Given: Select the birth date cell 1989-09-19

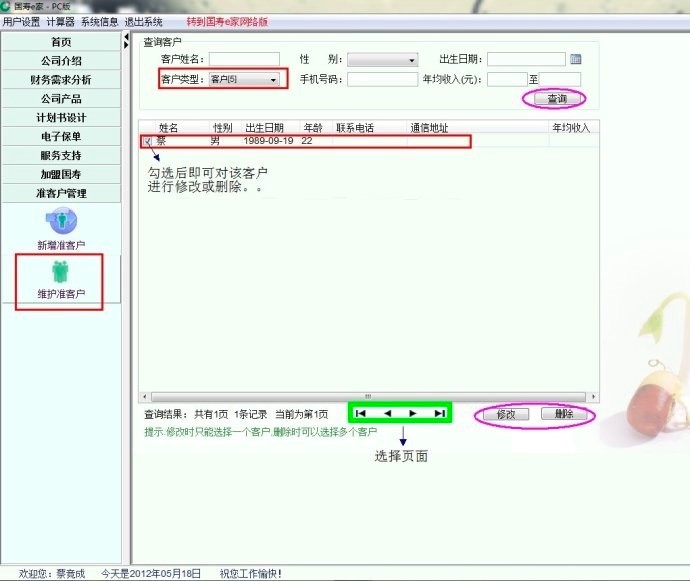Looking at the screenshot, I should [x=268, y=141].
